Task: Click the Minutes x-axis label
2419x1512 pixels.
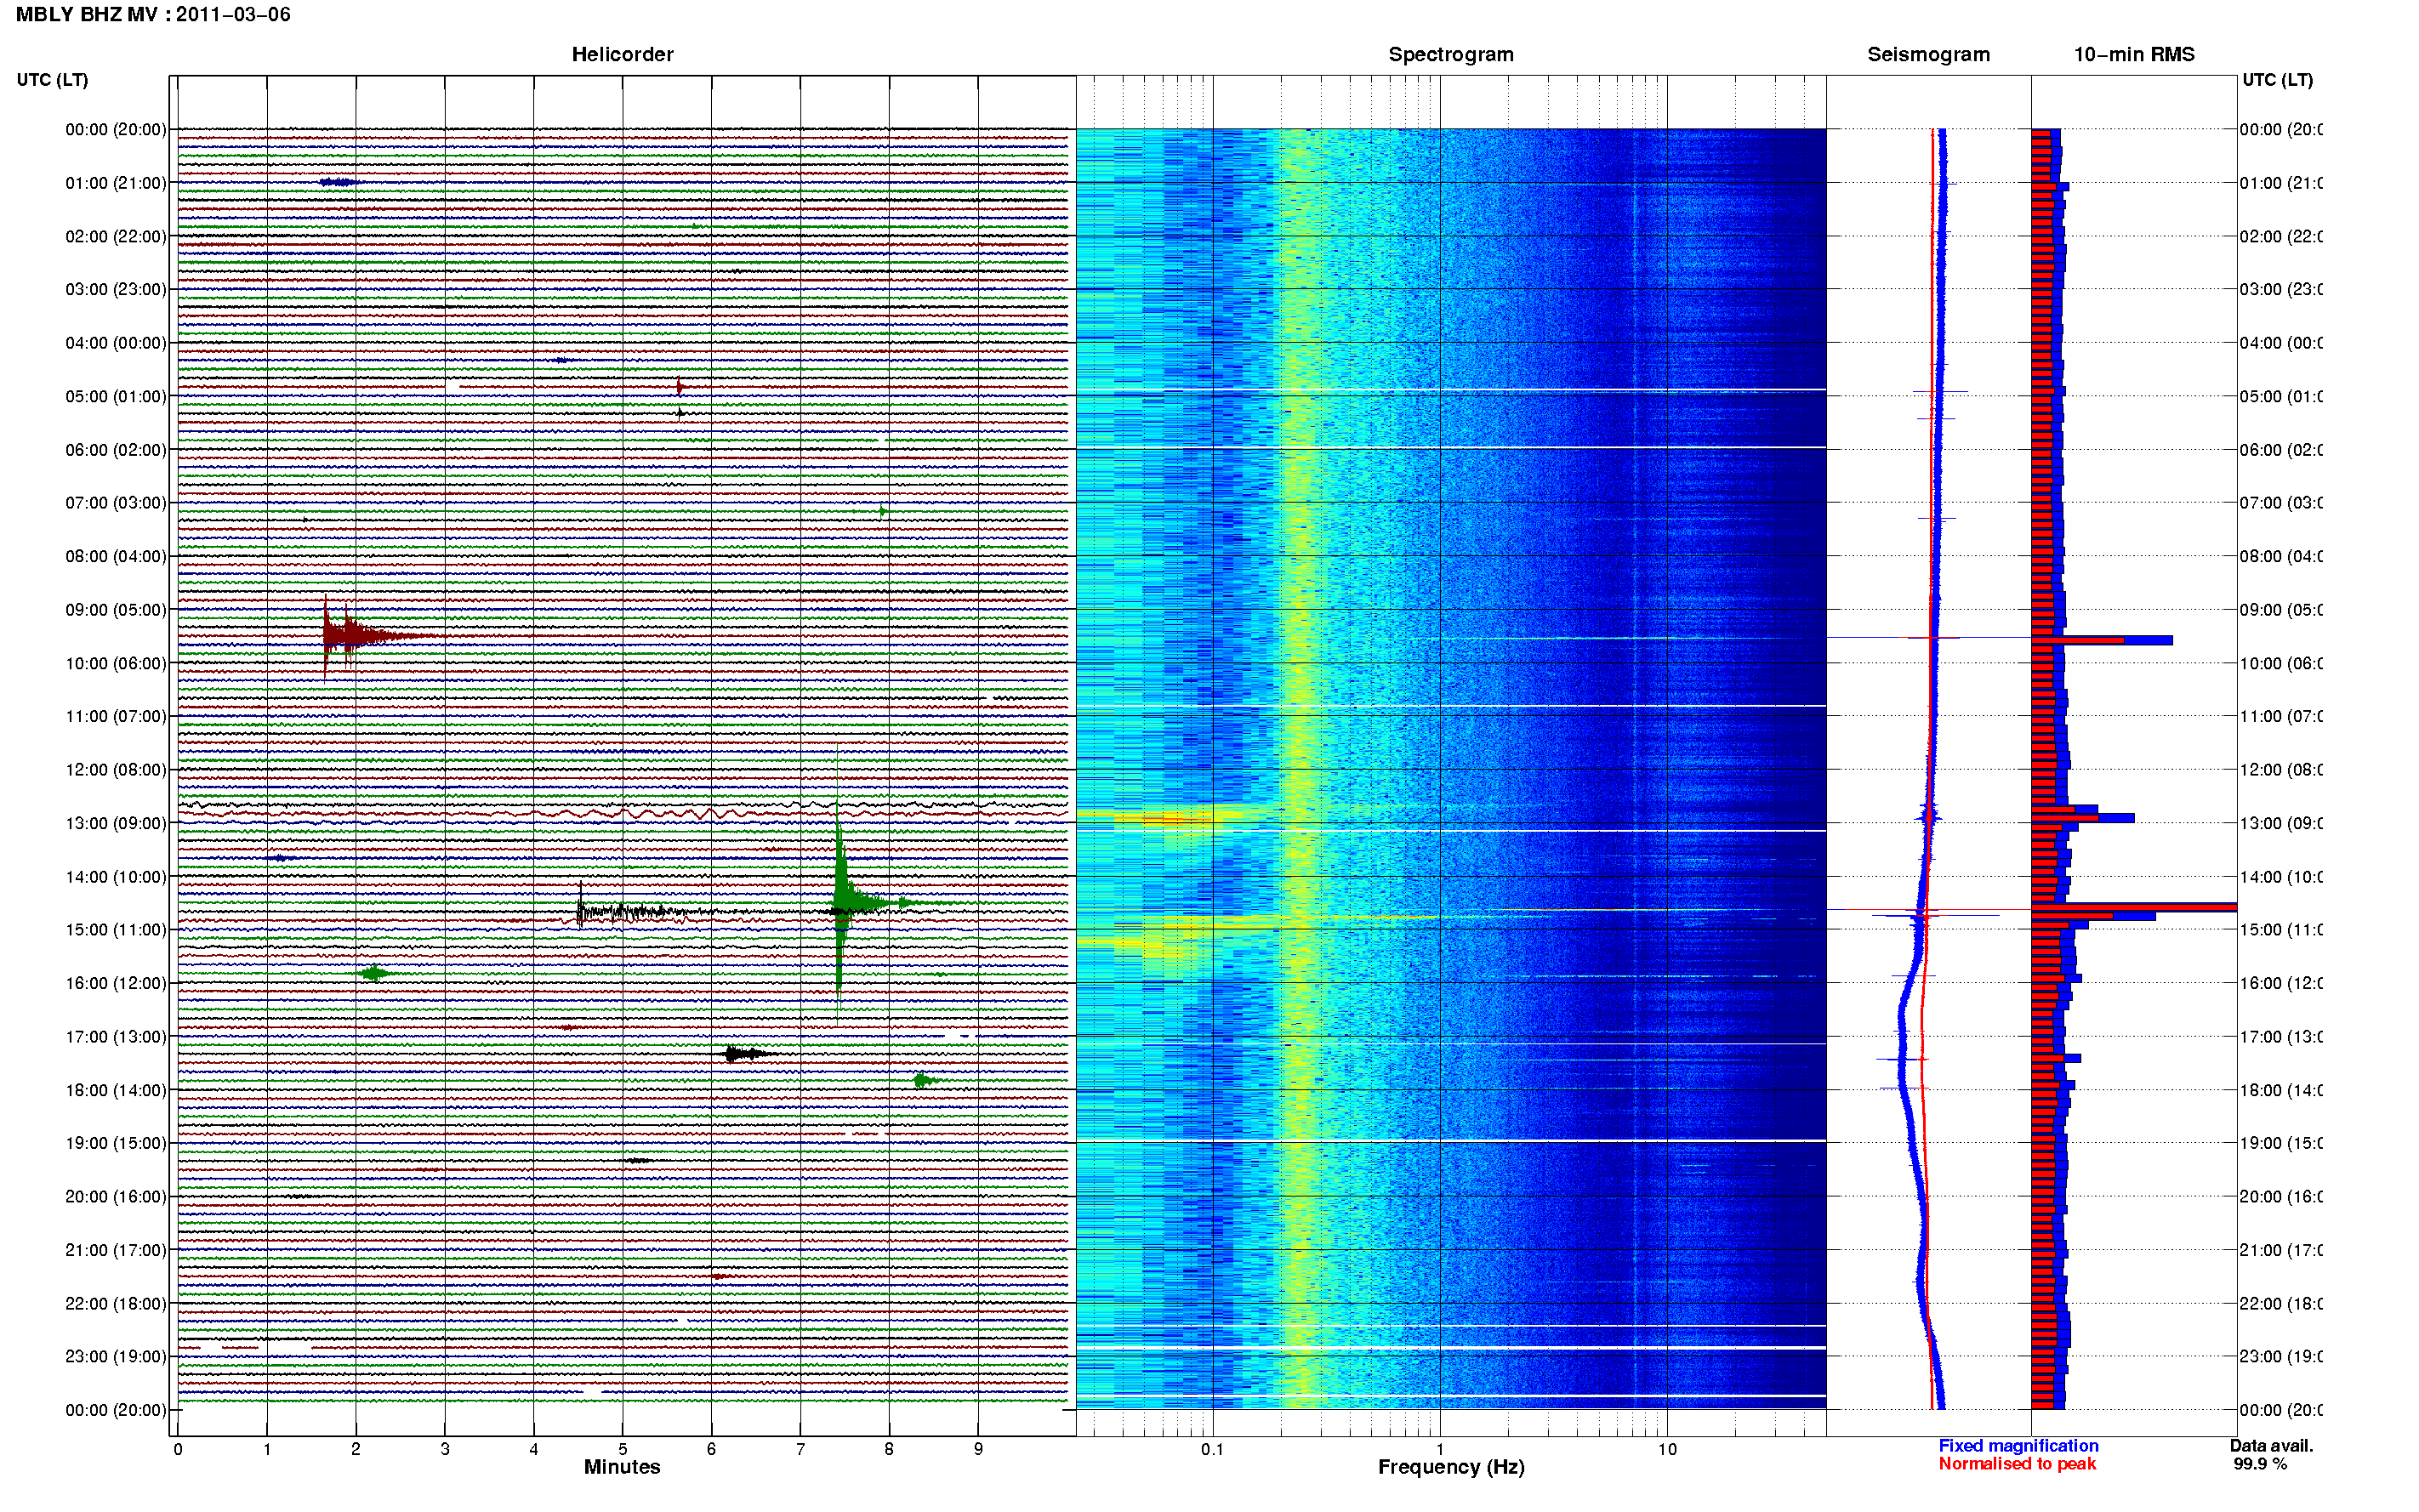Action: [x=622, y=1467]
